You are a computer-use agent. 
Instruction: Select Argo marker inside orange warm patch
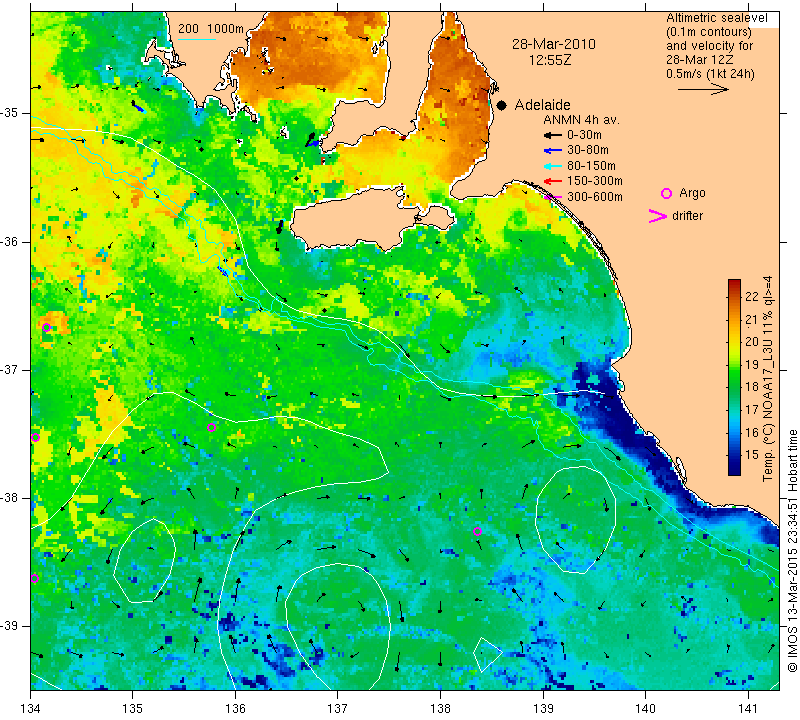pyautogui.click(x=46, y=328)
